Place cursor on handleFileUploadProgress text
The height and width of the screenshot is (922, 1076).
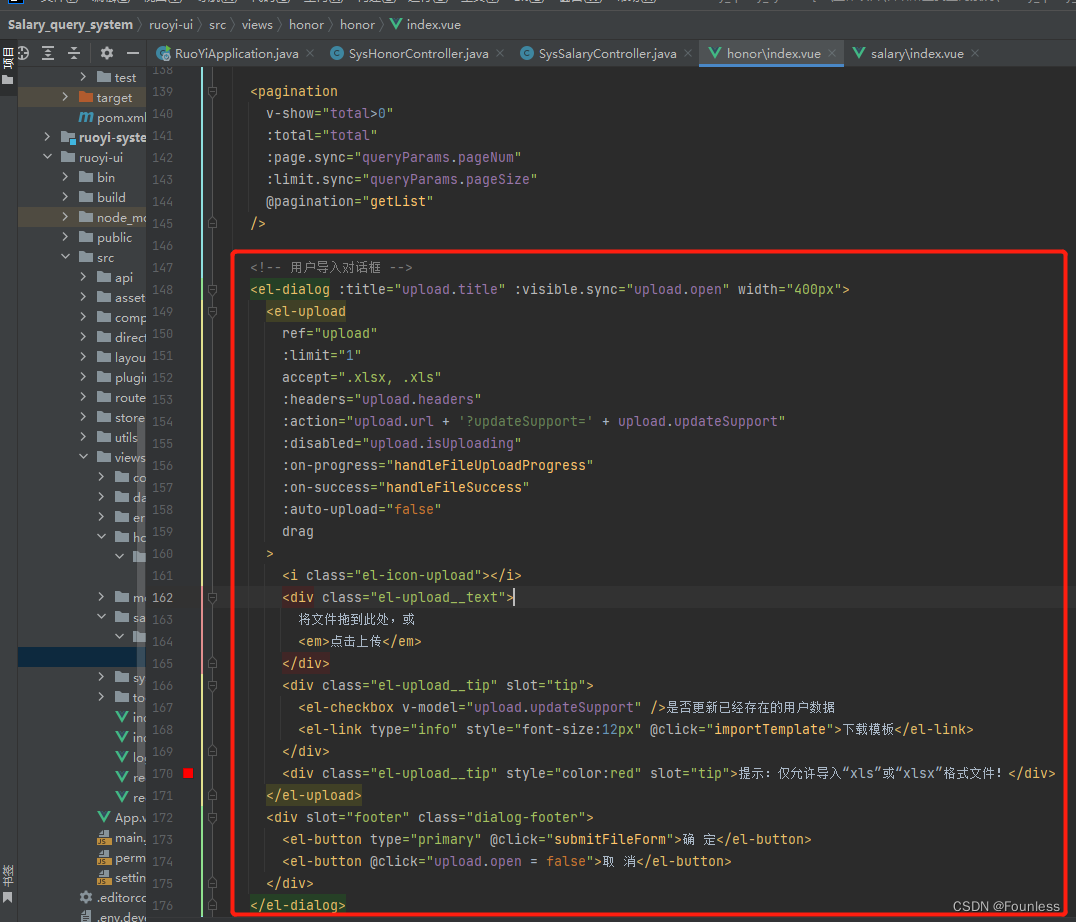(x=490, y=465)
